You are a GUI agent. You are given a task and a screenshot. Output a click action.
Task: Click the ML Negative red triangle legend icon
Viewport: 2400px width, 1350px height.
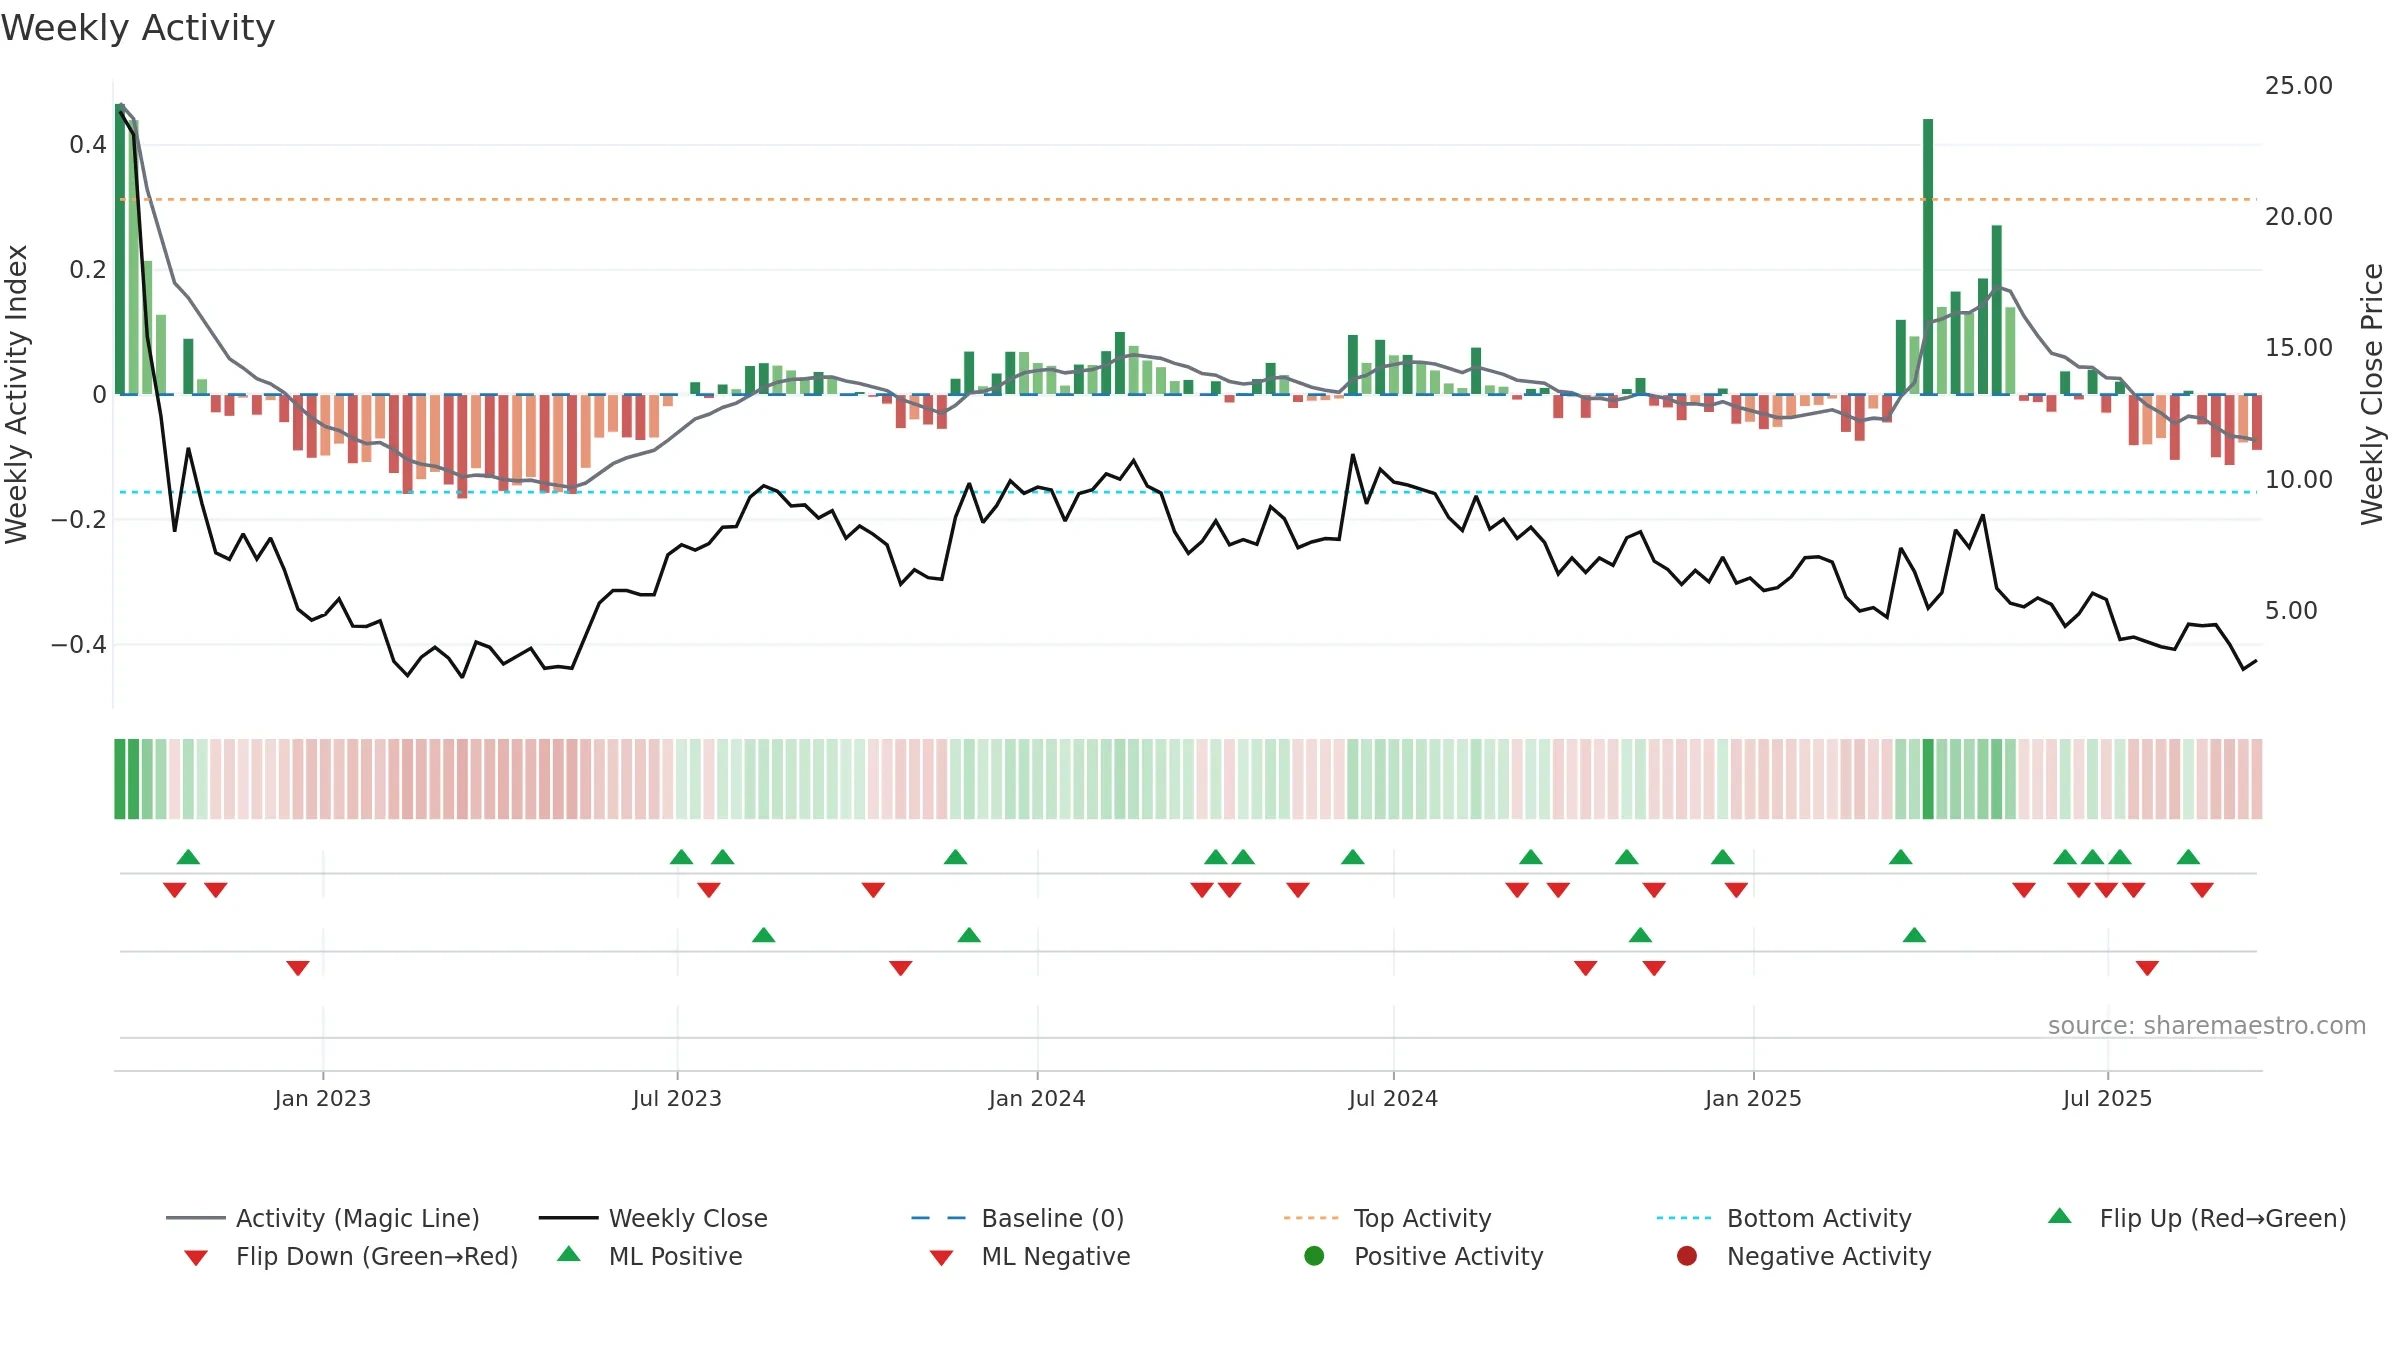pyautogui.click(x=941, y=1258)
